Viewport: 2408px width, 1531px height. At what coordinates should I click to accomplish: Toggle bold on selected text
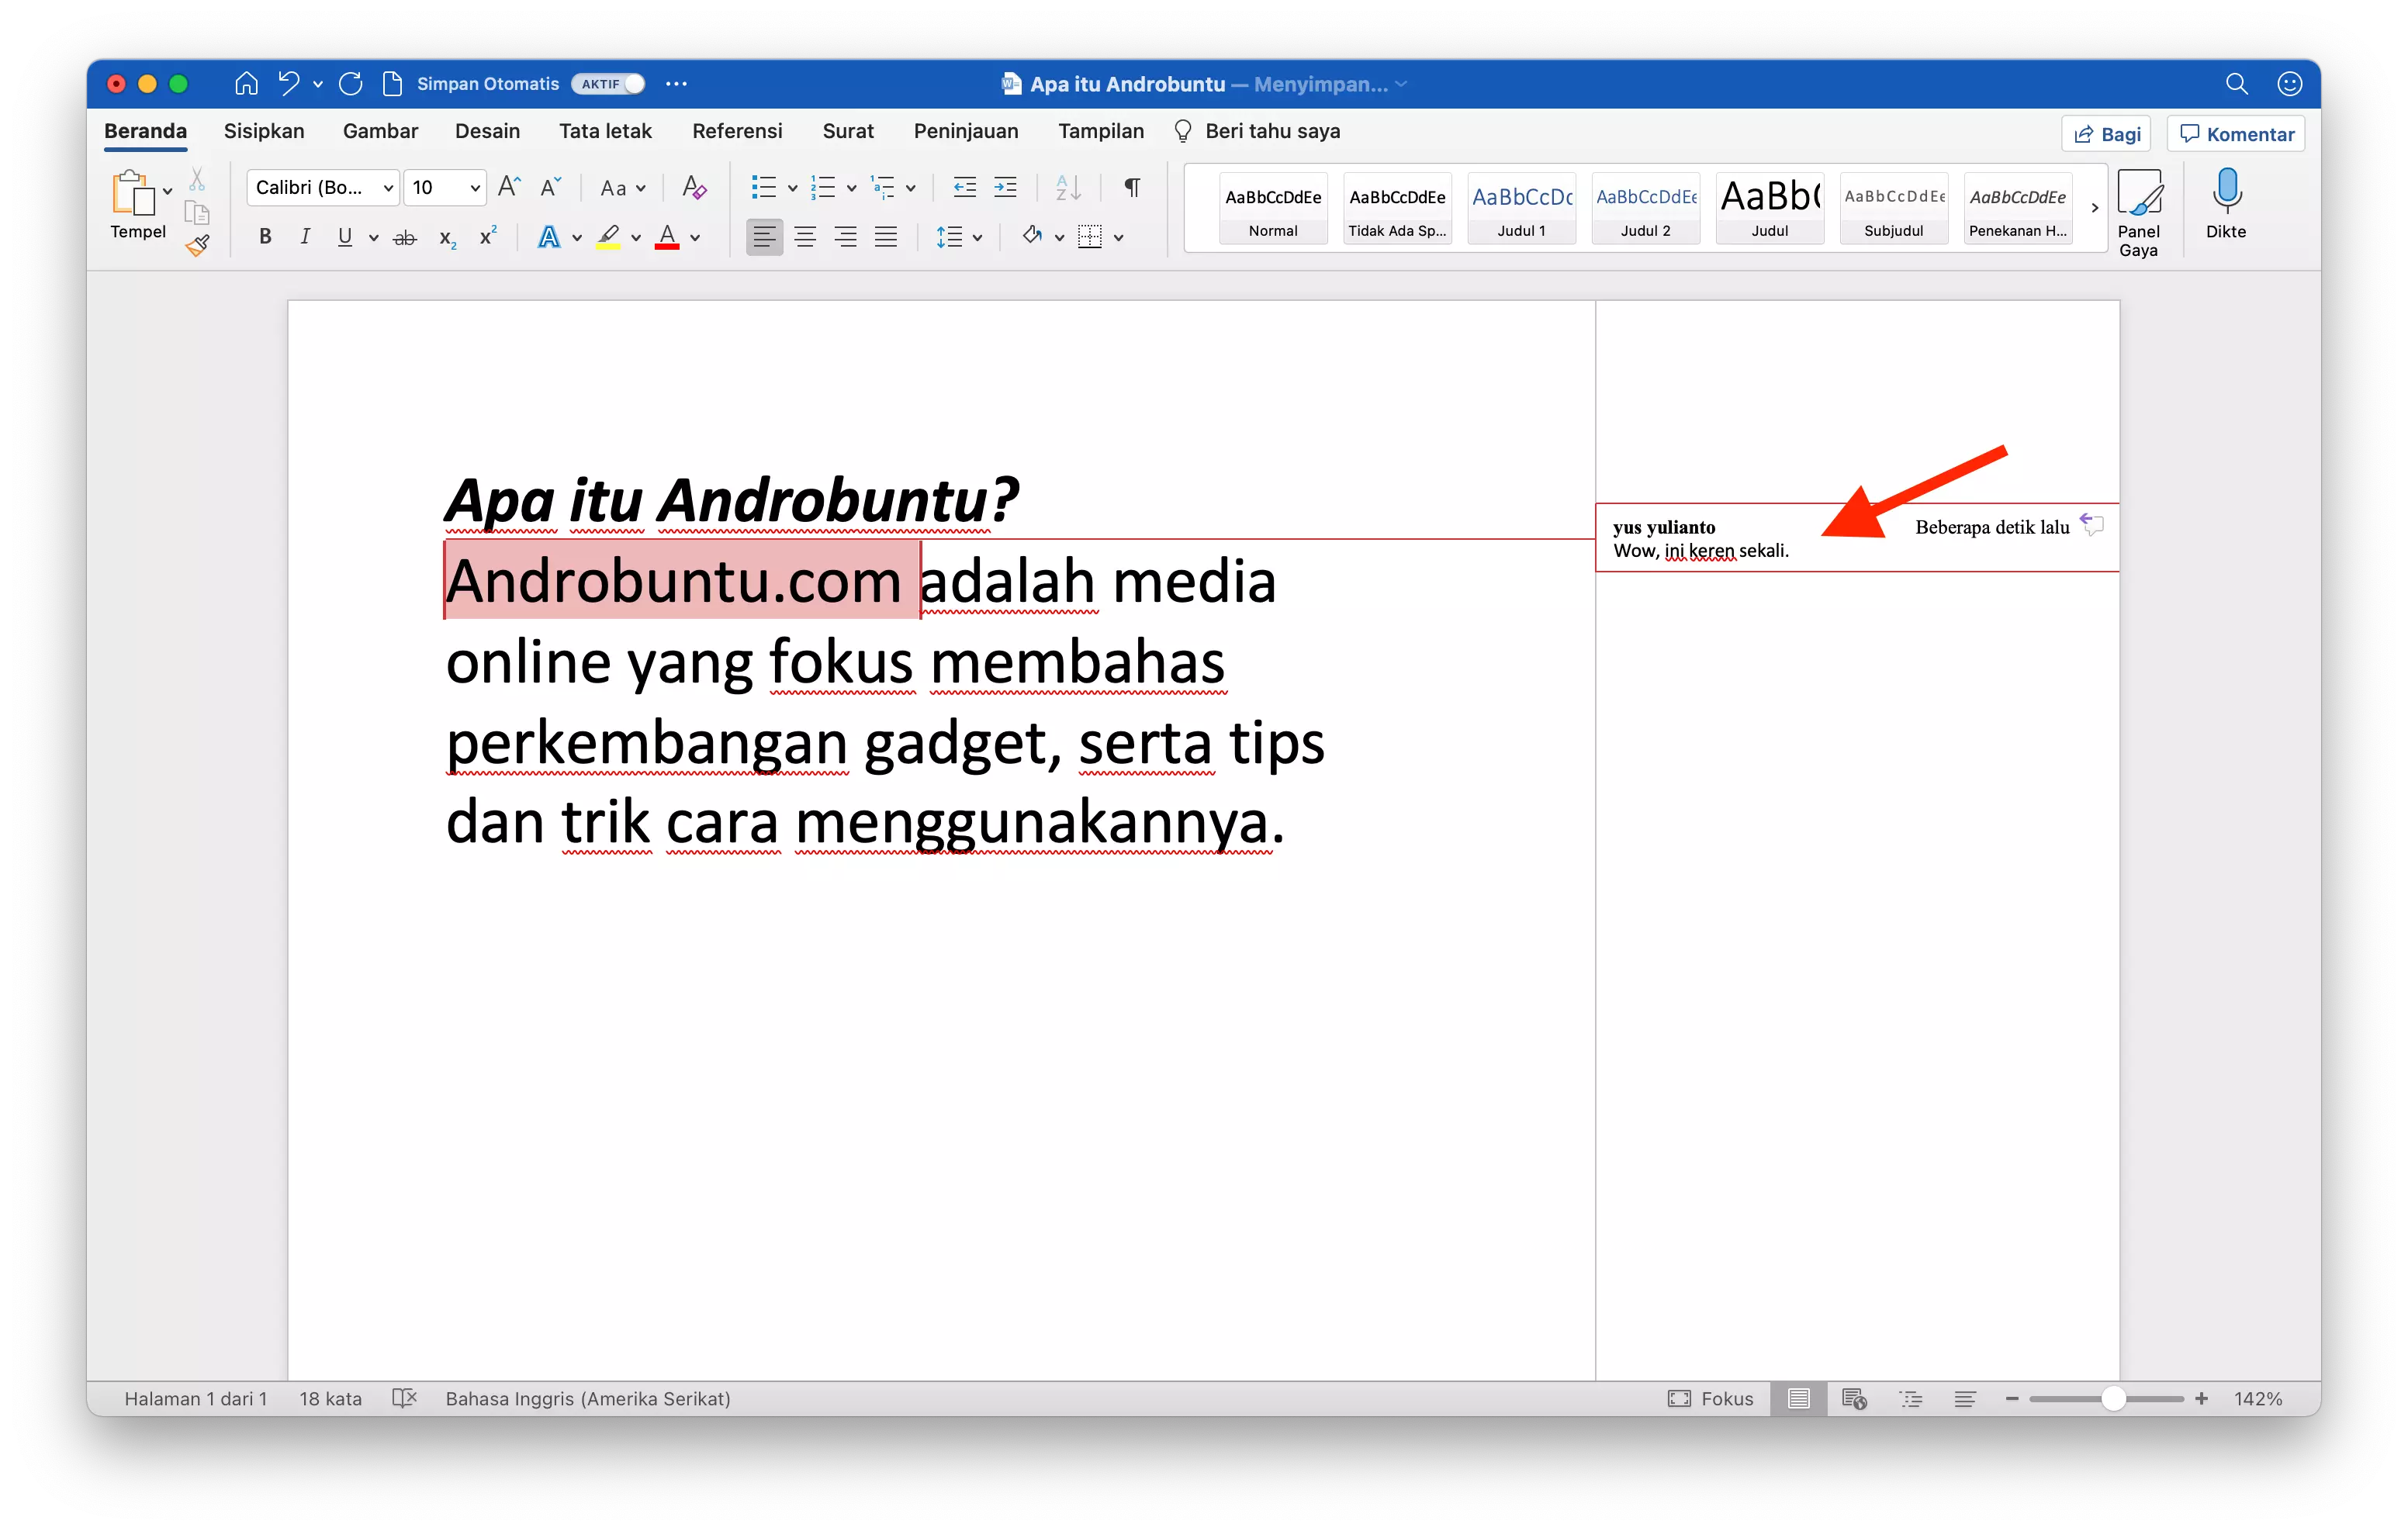point(264,236)
